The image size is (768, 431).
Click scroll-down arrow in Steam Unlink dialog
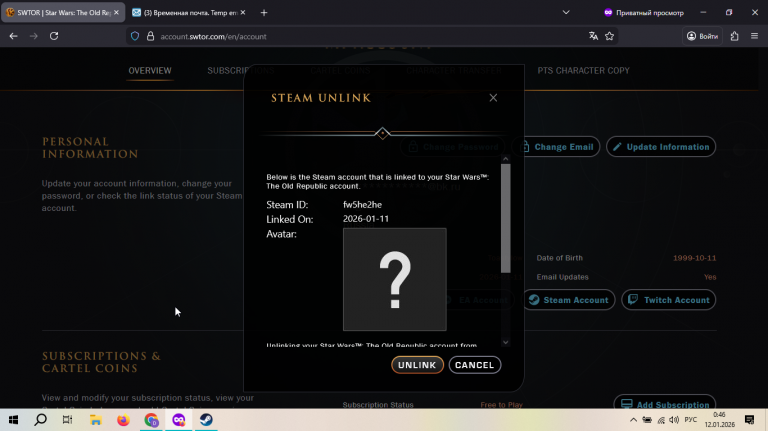coord(506,342)
